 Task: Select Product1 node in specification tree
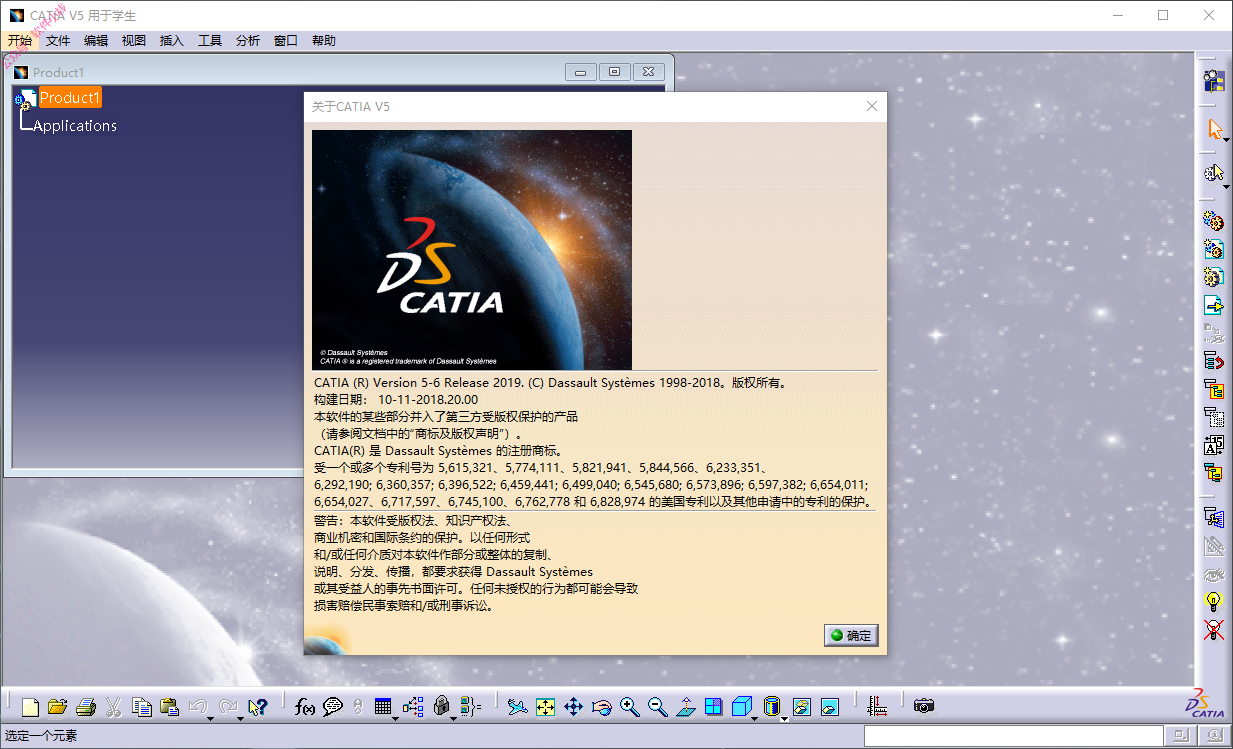(70, 98)
